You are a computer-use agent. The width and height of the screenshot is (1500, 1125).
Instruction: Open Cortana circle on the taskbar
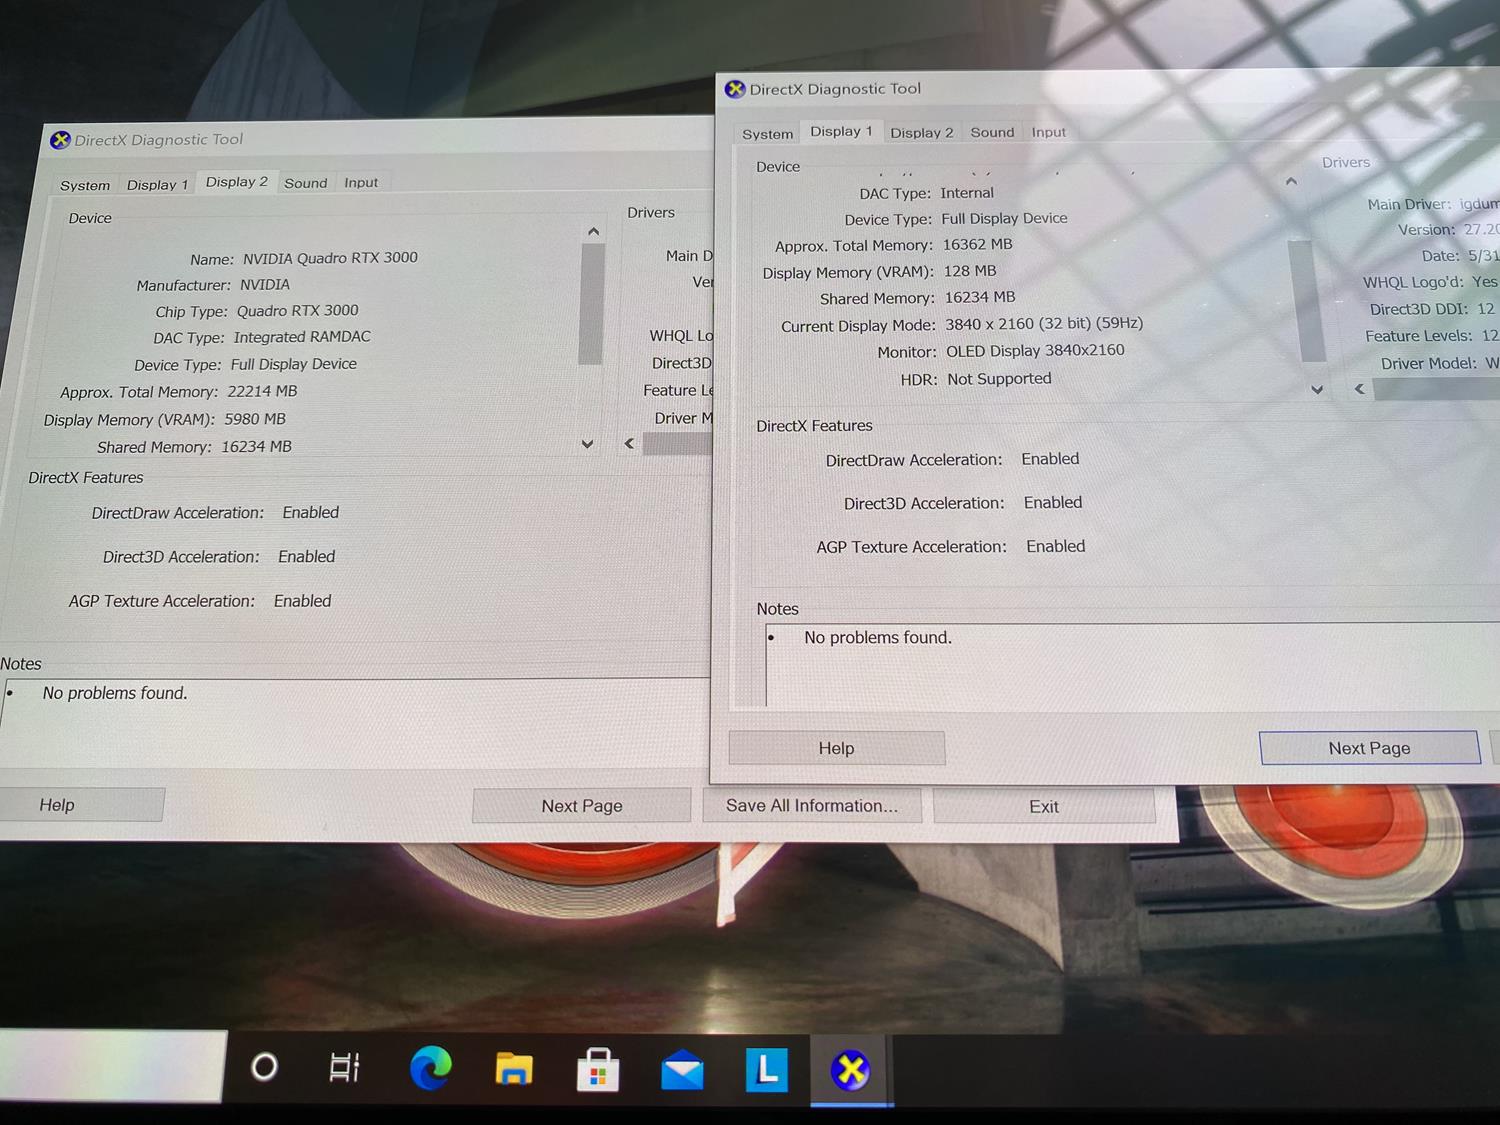coord(264,1067)
